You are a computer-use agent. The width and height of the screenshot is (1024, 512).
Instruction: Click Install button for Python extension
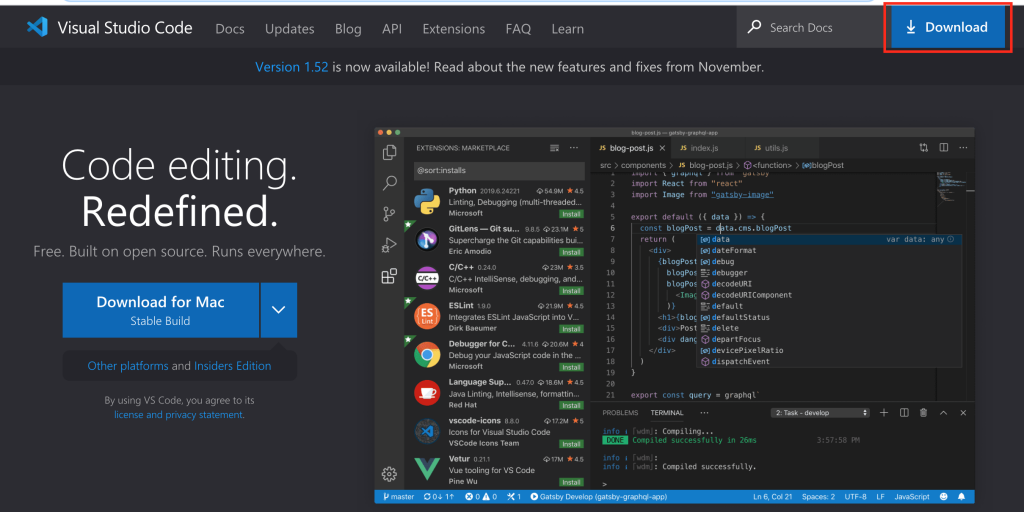(571, 213)
